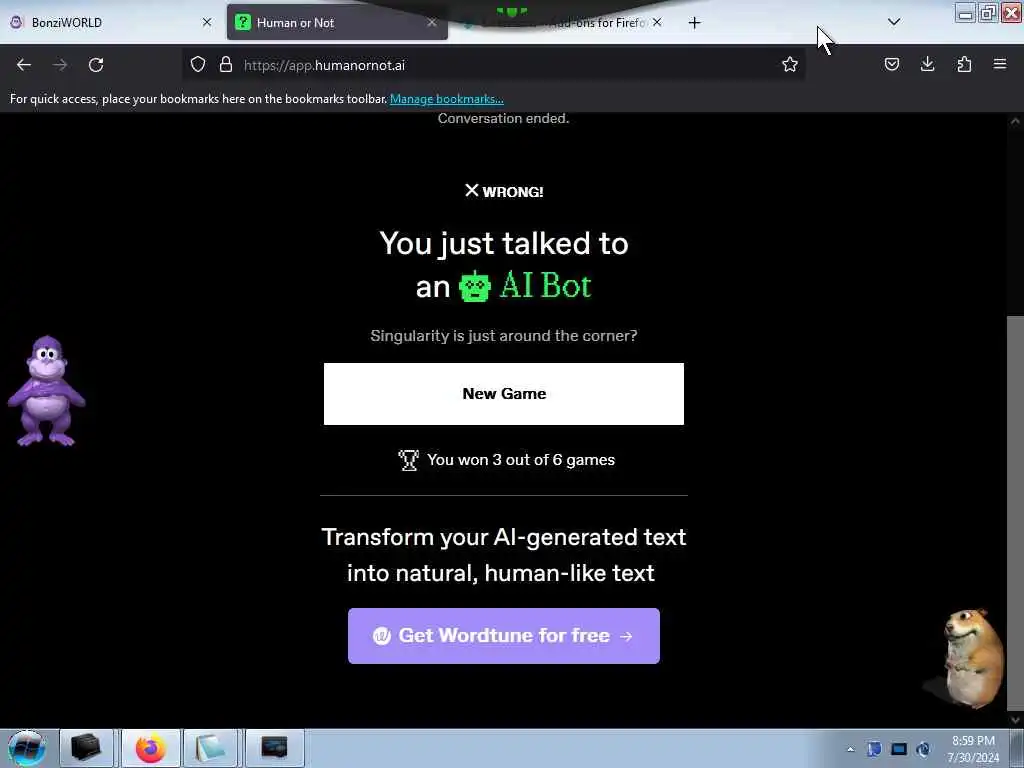
Task: Save page to Pocket
Action: click(x=891, y=64)
